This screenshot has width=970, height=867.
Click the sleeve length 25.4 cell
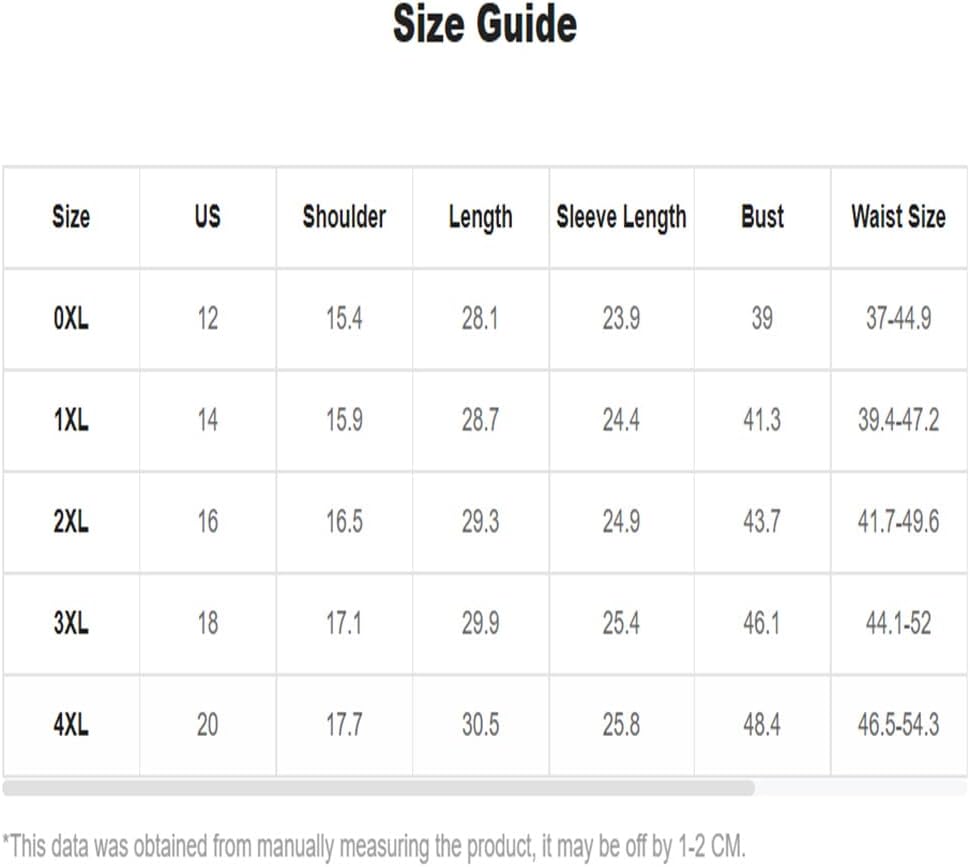[x=621, y=623]
